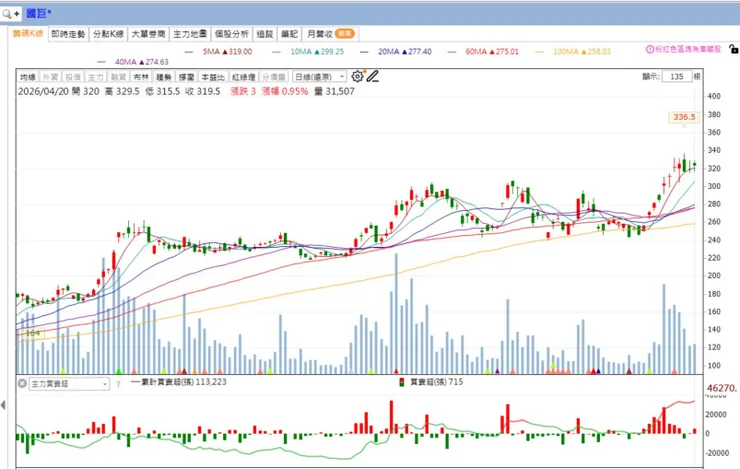Click the orange badge beside 月營收

tap(345, 34)
